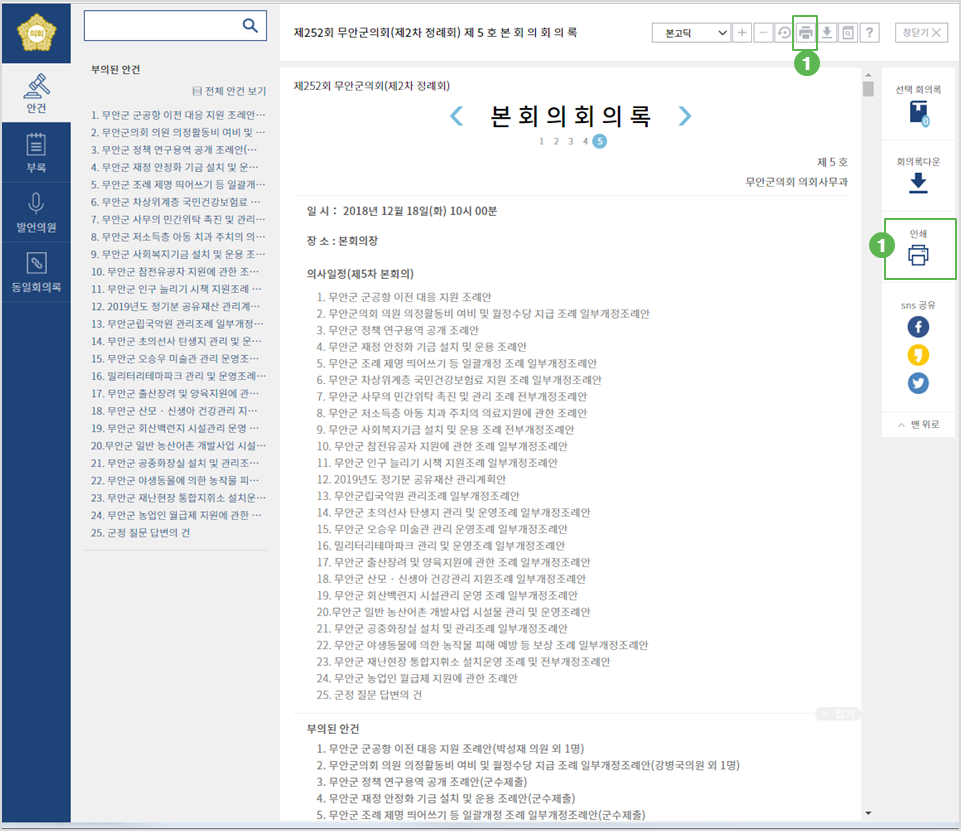Open sidebar item 6. 무안군 차상위계층
Image resolution: width=961 pixels, height=831 pixels.
pos(176,202)
